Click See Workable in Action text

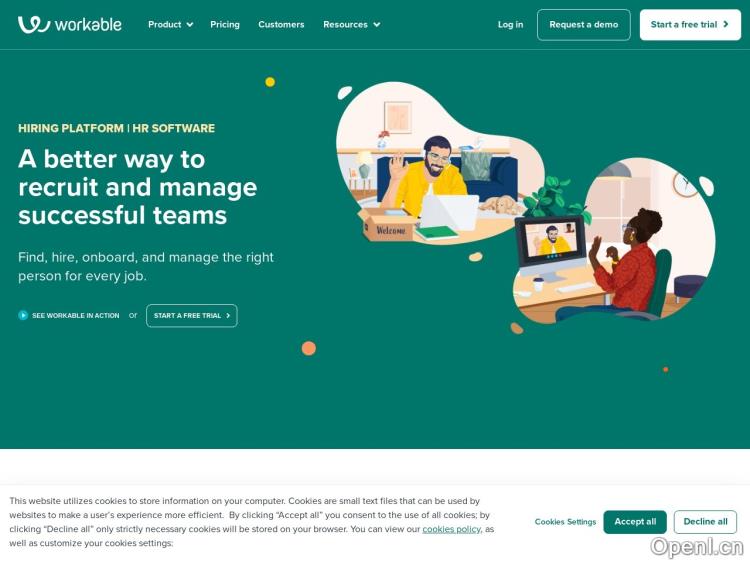pyautogui.click(x=76, y=316)
